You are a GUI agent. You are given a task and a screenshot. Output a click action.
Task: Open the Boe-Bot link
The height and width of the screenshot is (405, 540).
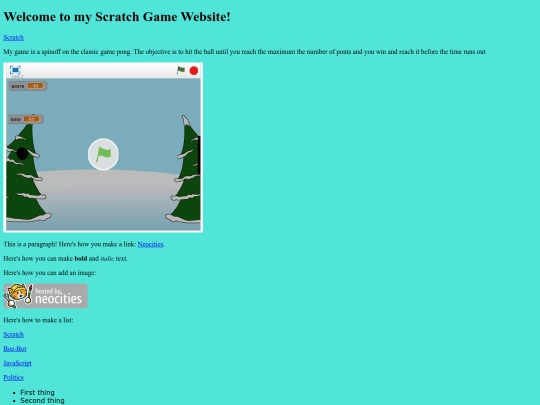(15, 349)
